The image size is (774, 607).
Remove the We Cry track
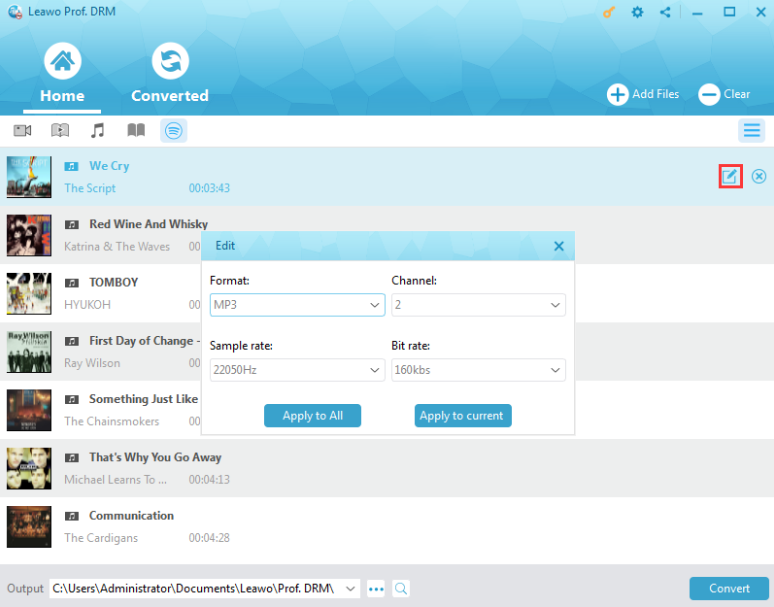pos(759,176)
